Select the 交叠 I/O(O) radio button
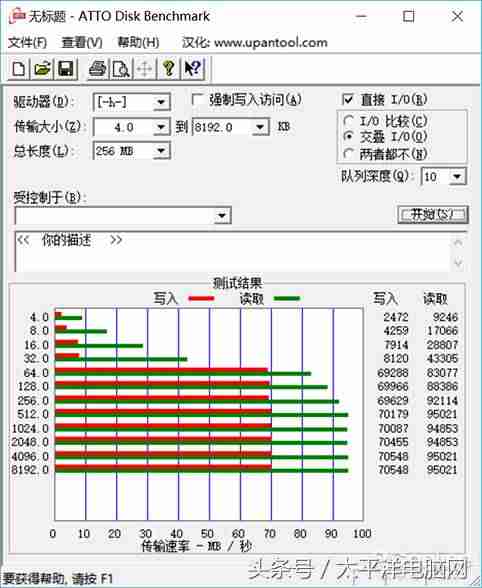 point(348,137)
